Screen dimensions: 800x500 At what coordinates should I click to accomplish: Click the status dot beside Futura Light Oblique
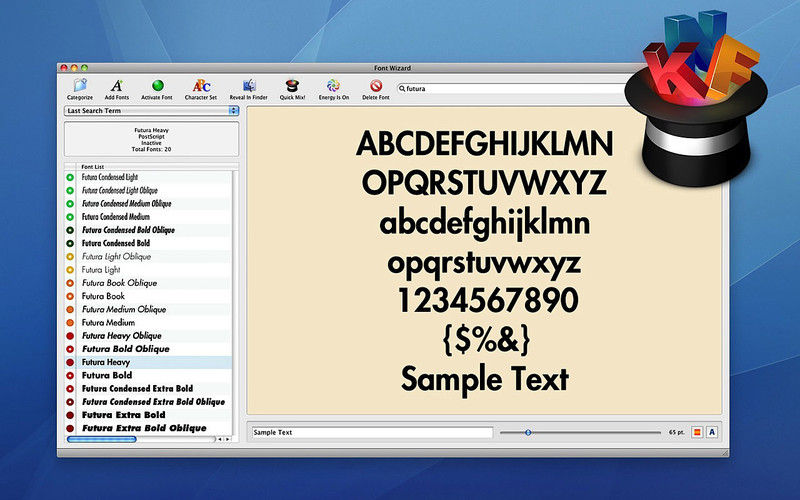pos(70,257)
